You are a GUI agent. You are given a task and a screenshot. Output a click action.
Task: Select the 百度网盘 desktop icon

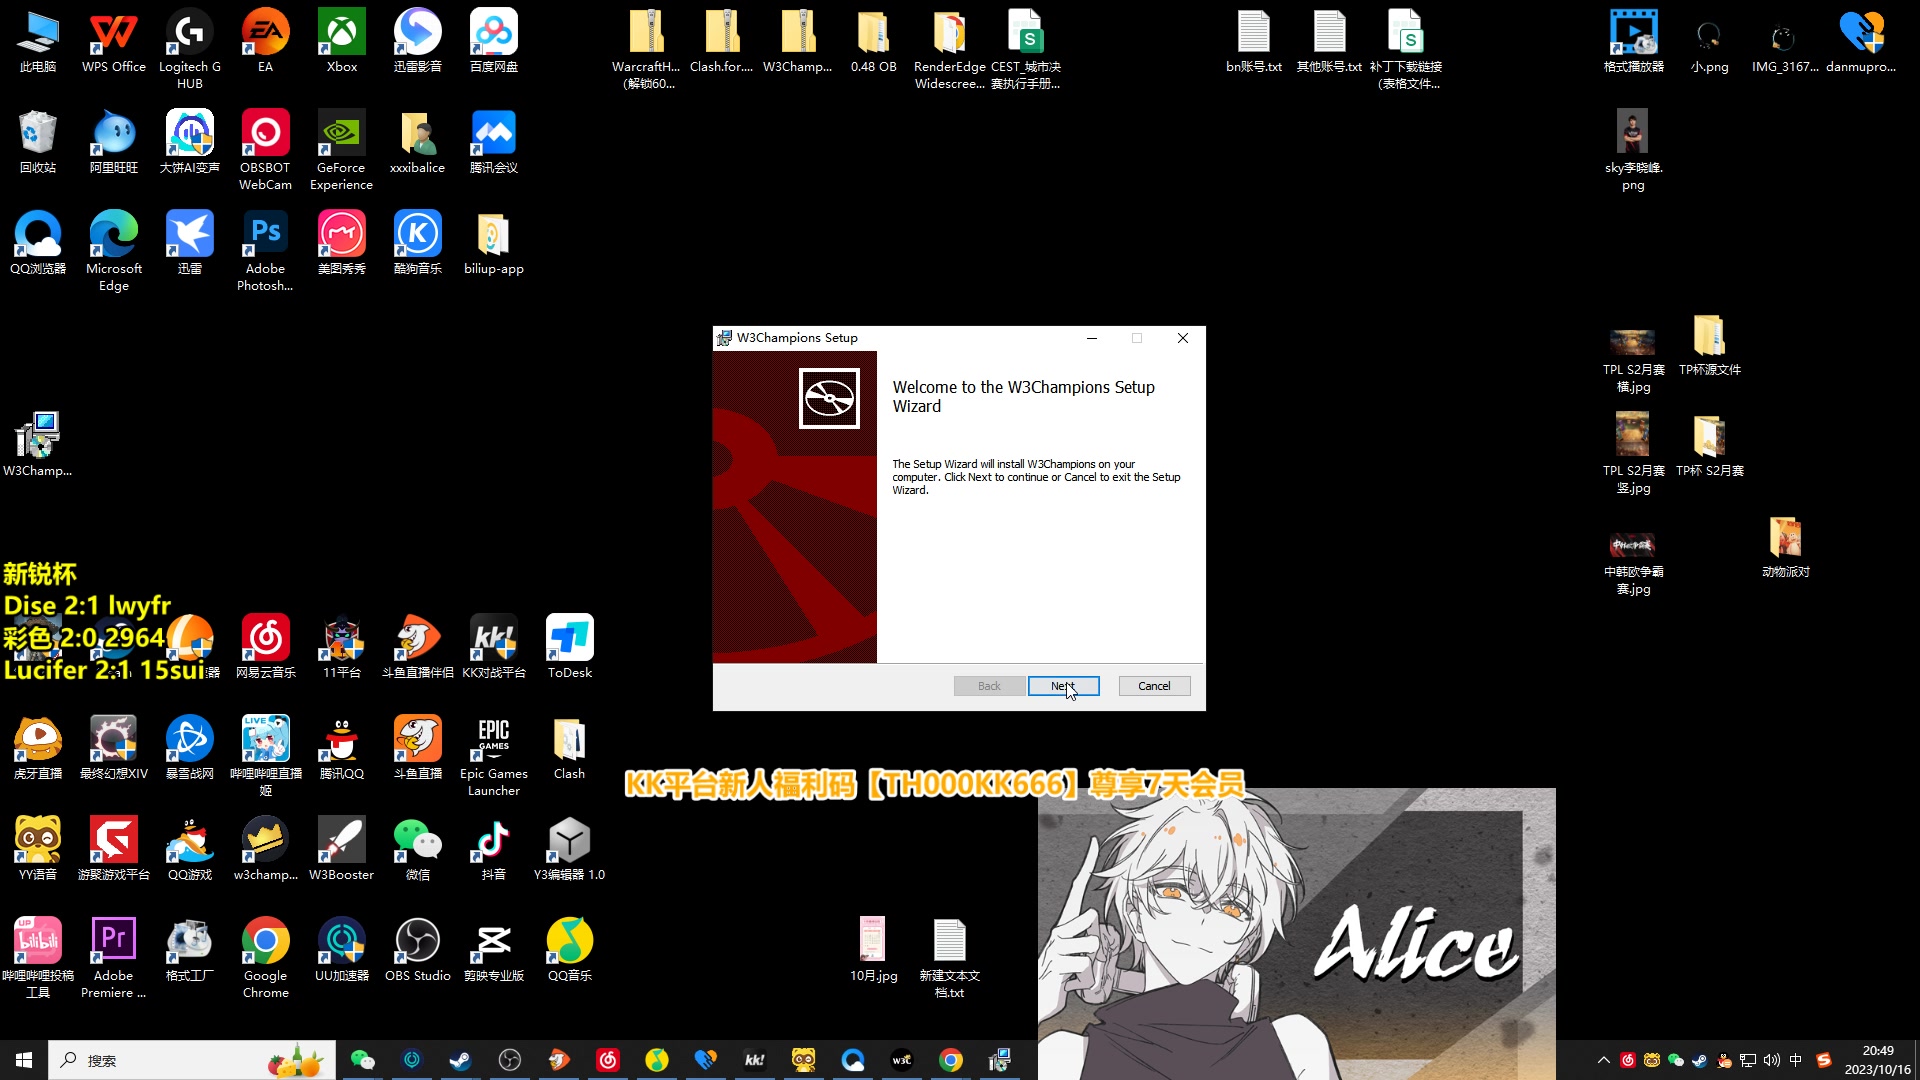tap(494, 42)
